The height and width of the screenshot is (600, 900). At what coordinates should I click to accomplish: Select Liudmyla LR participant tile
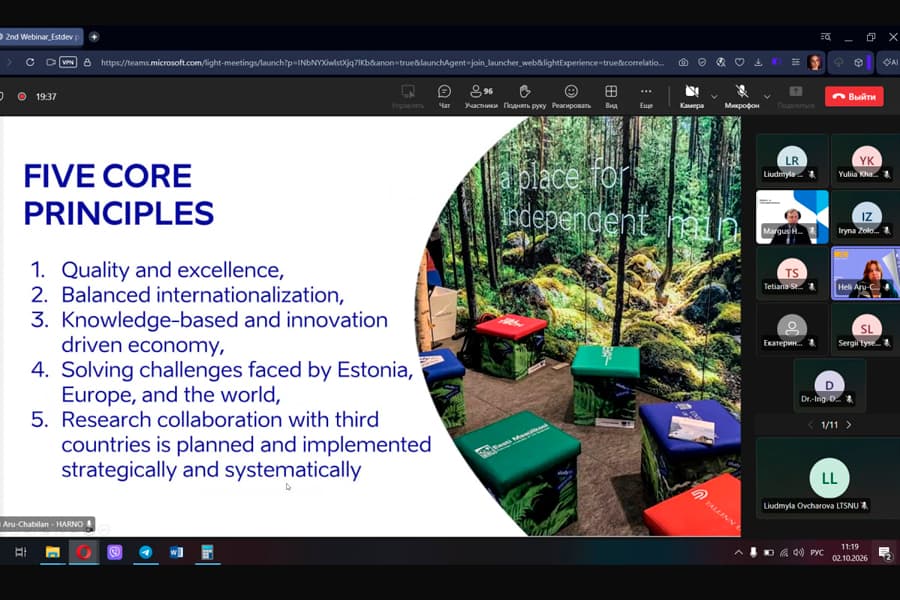pyautogui.click(x=792, y=161)
